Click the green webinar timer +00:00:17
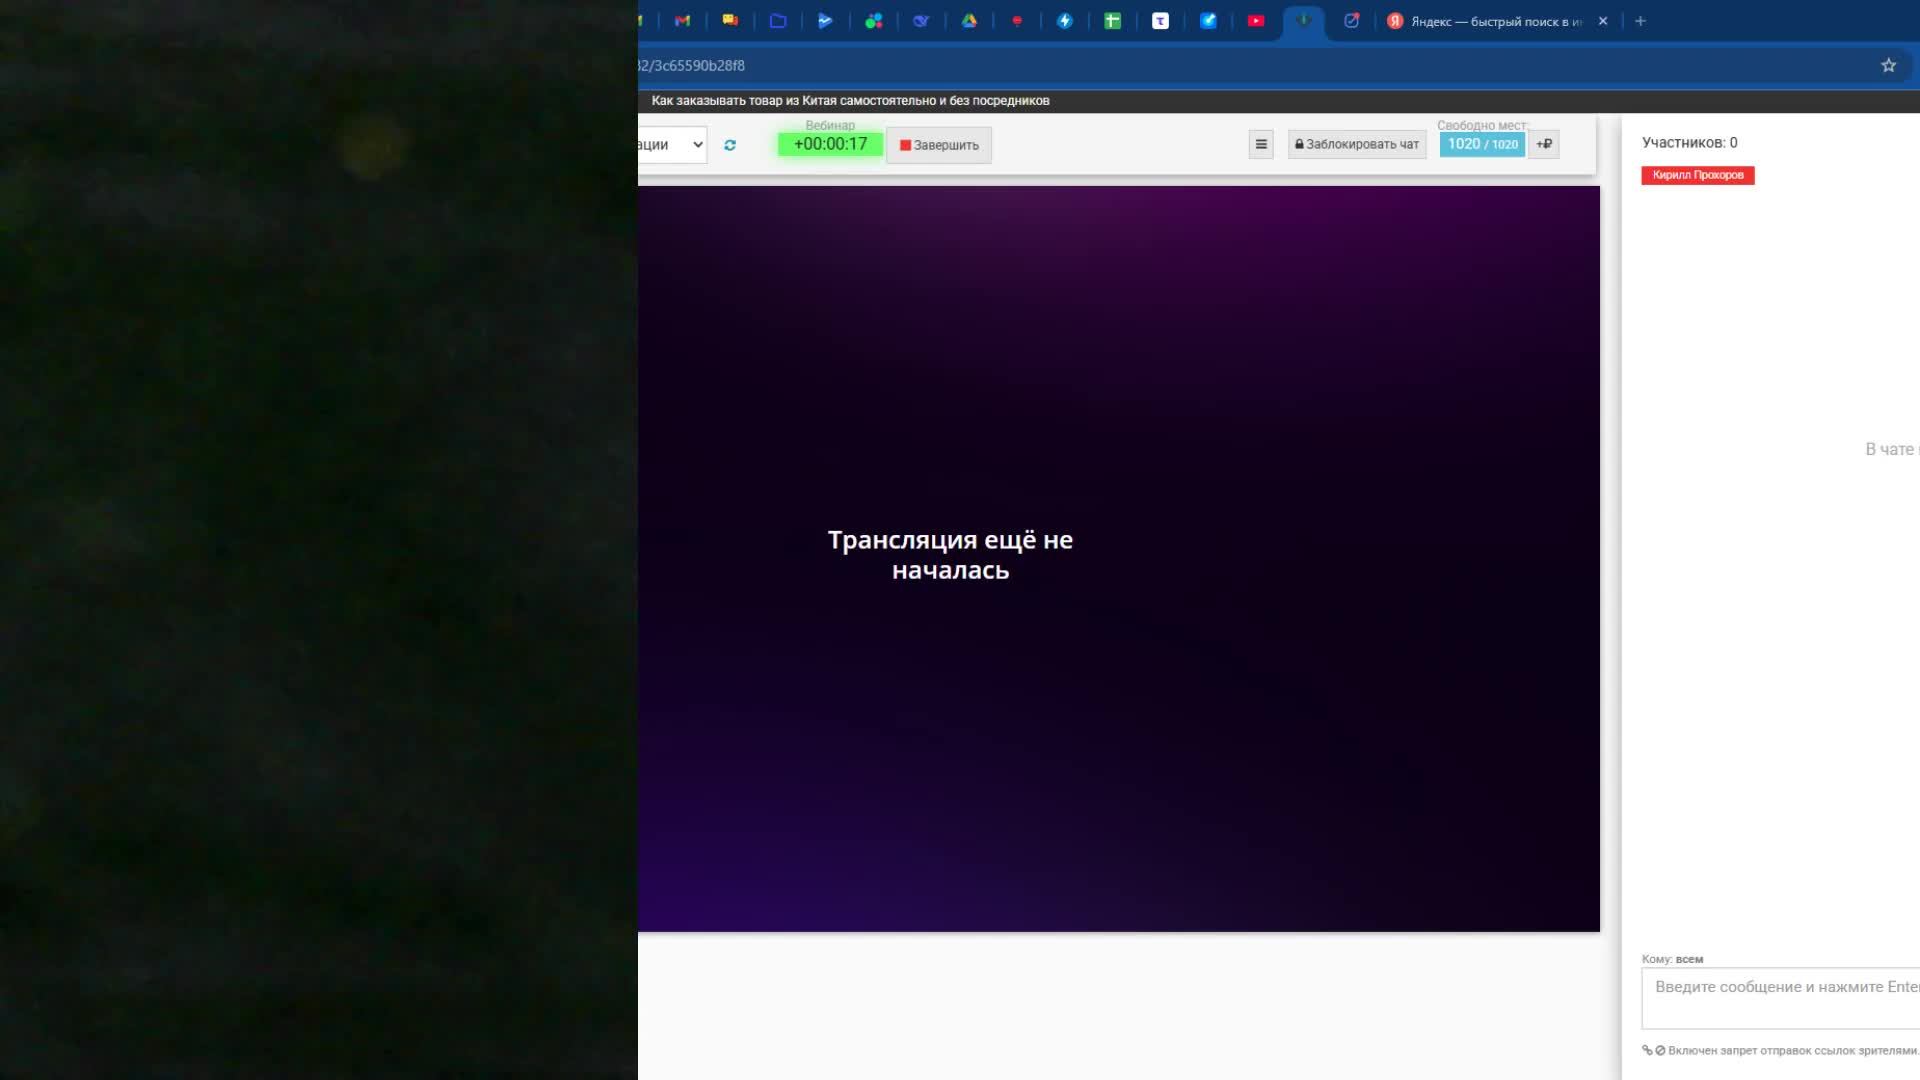The height and width of the screenshot is (1080, 1920). pyautogui.click(x=830, y=144)
